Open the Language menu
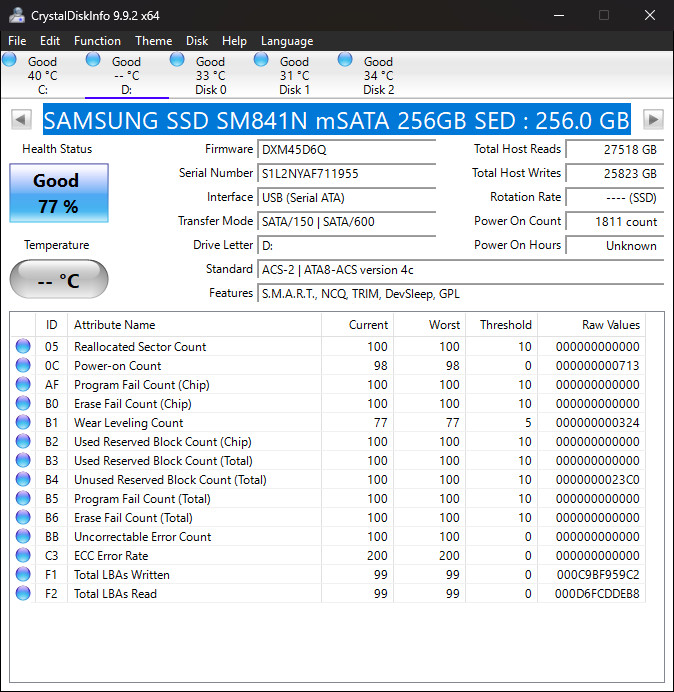The image size is (674, 692). coord(287,41)
